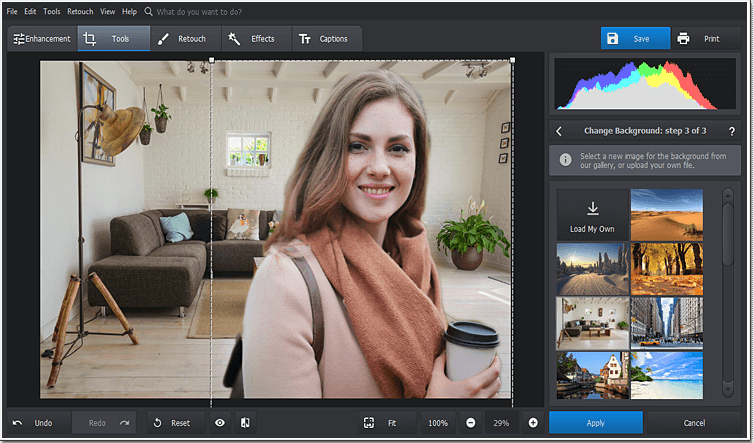The height and width of the screenshot is (443, 754).
Task: Select the snowy winter road background
Action: pos(592,269)
